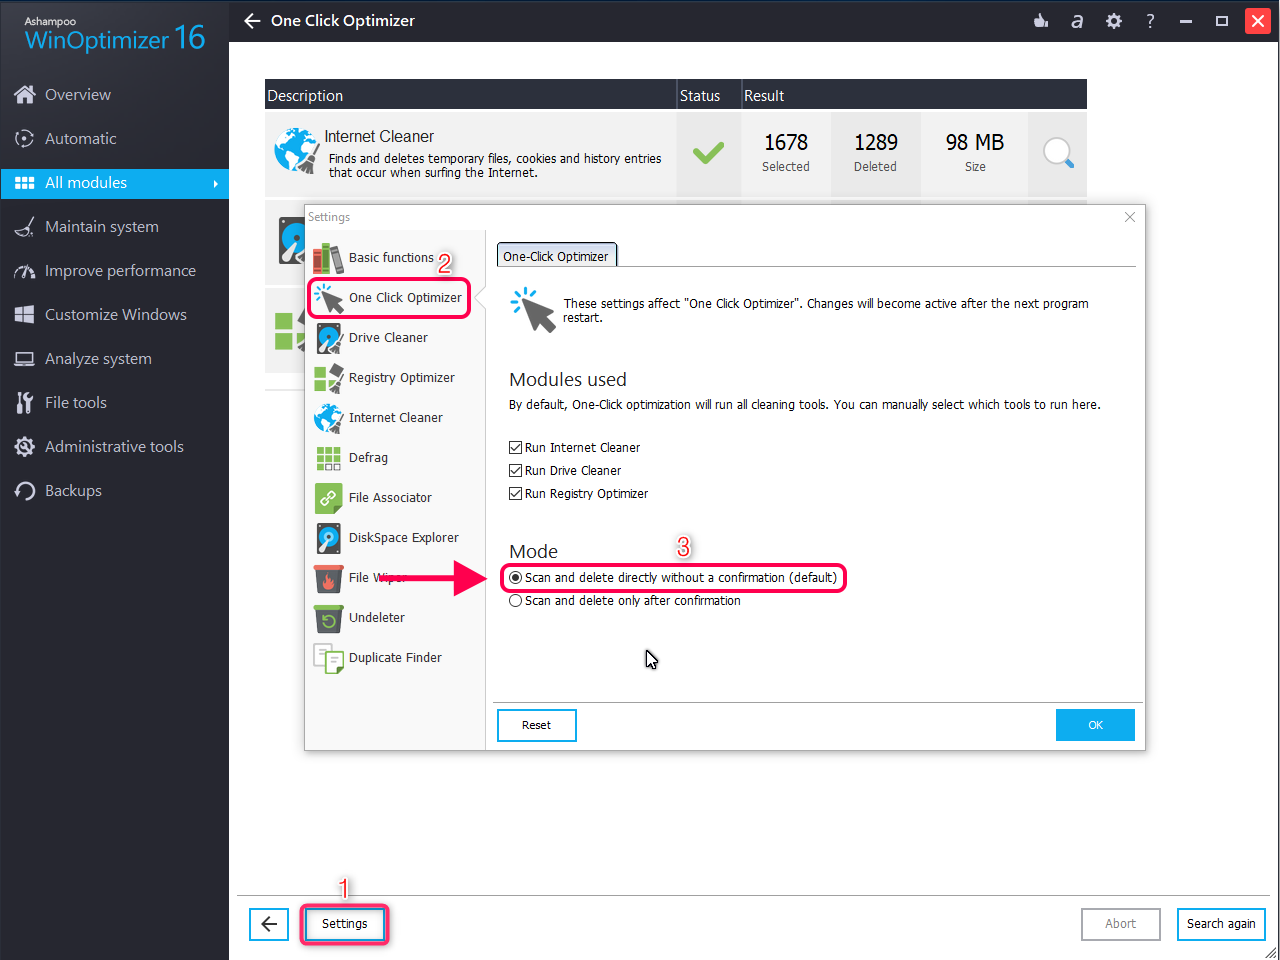Click the back arrow beside One Click Optimizer title
Screen dimensions: 1280x960
(x=252, y=21)
